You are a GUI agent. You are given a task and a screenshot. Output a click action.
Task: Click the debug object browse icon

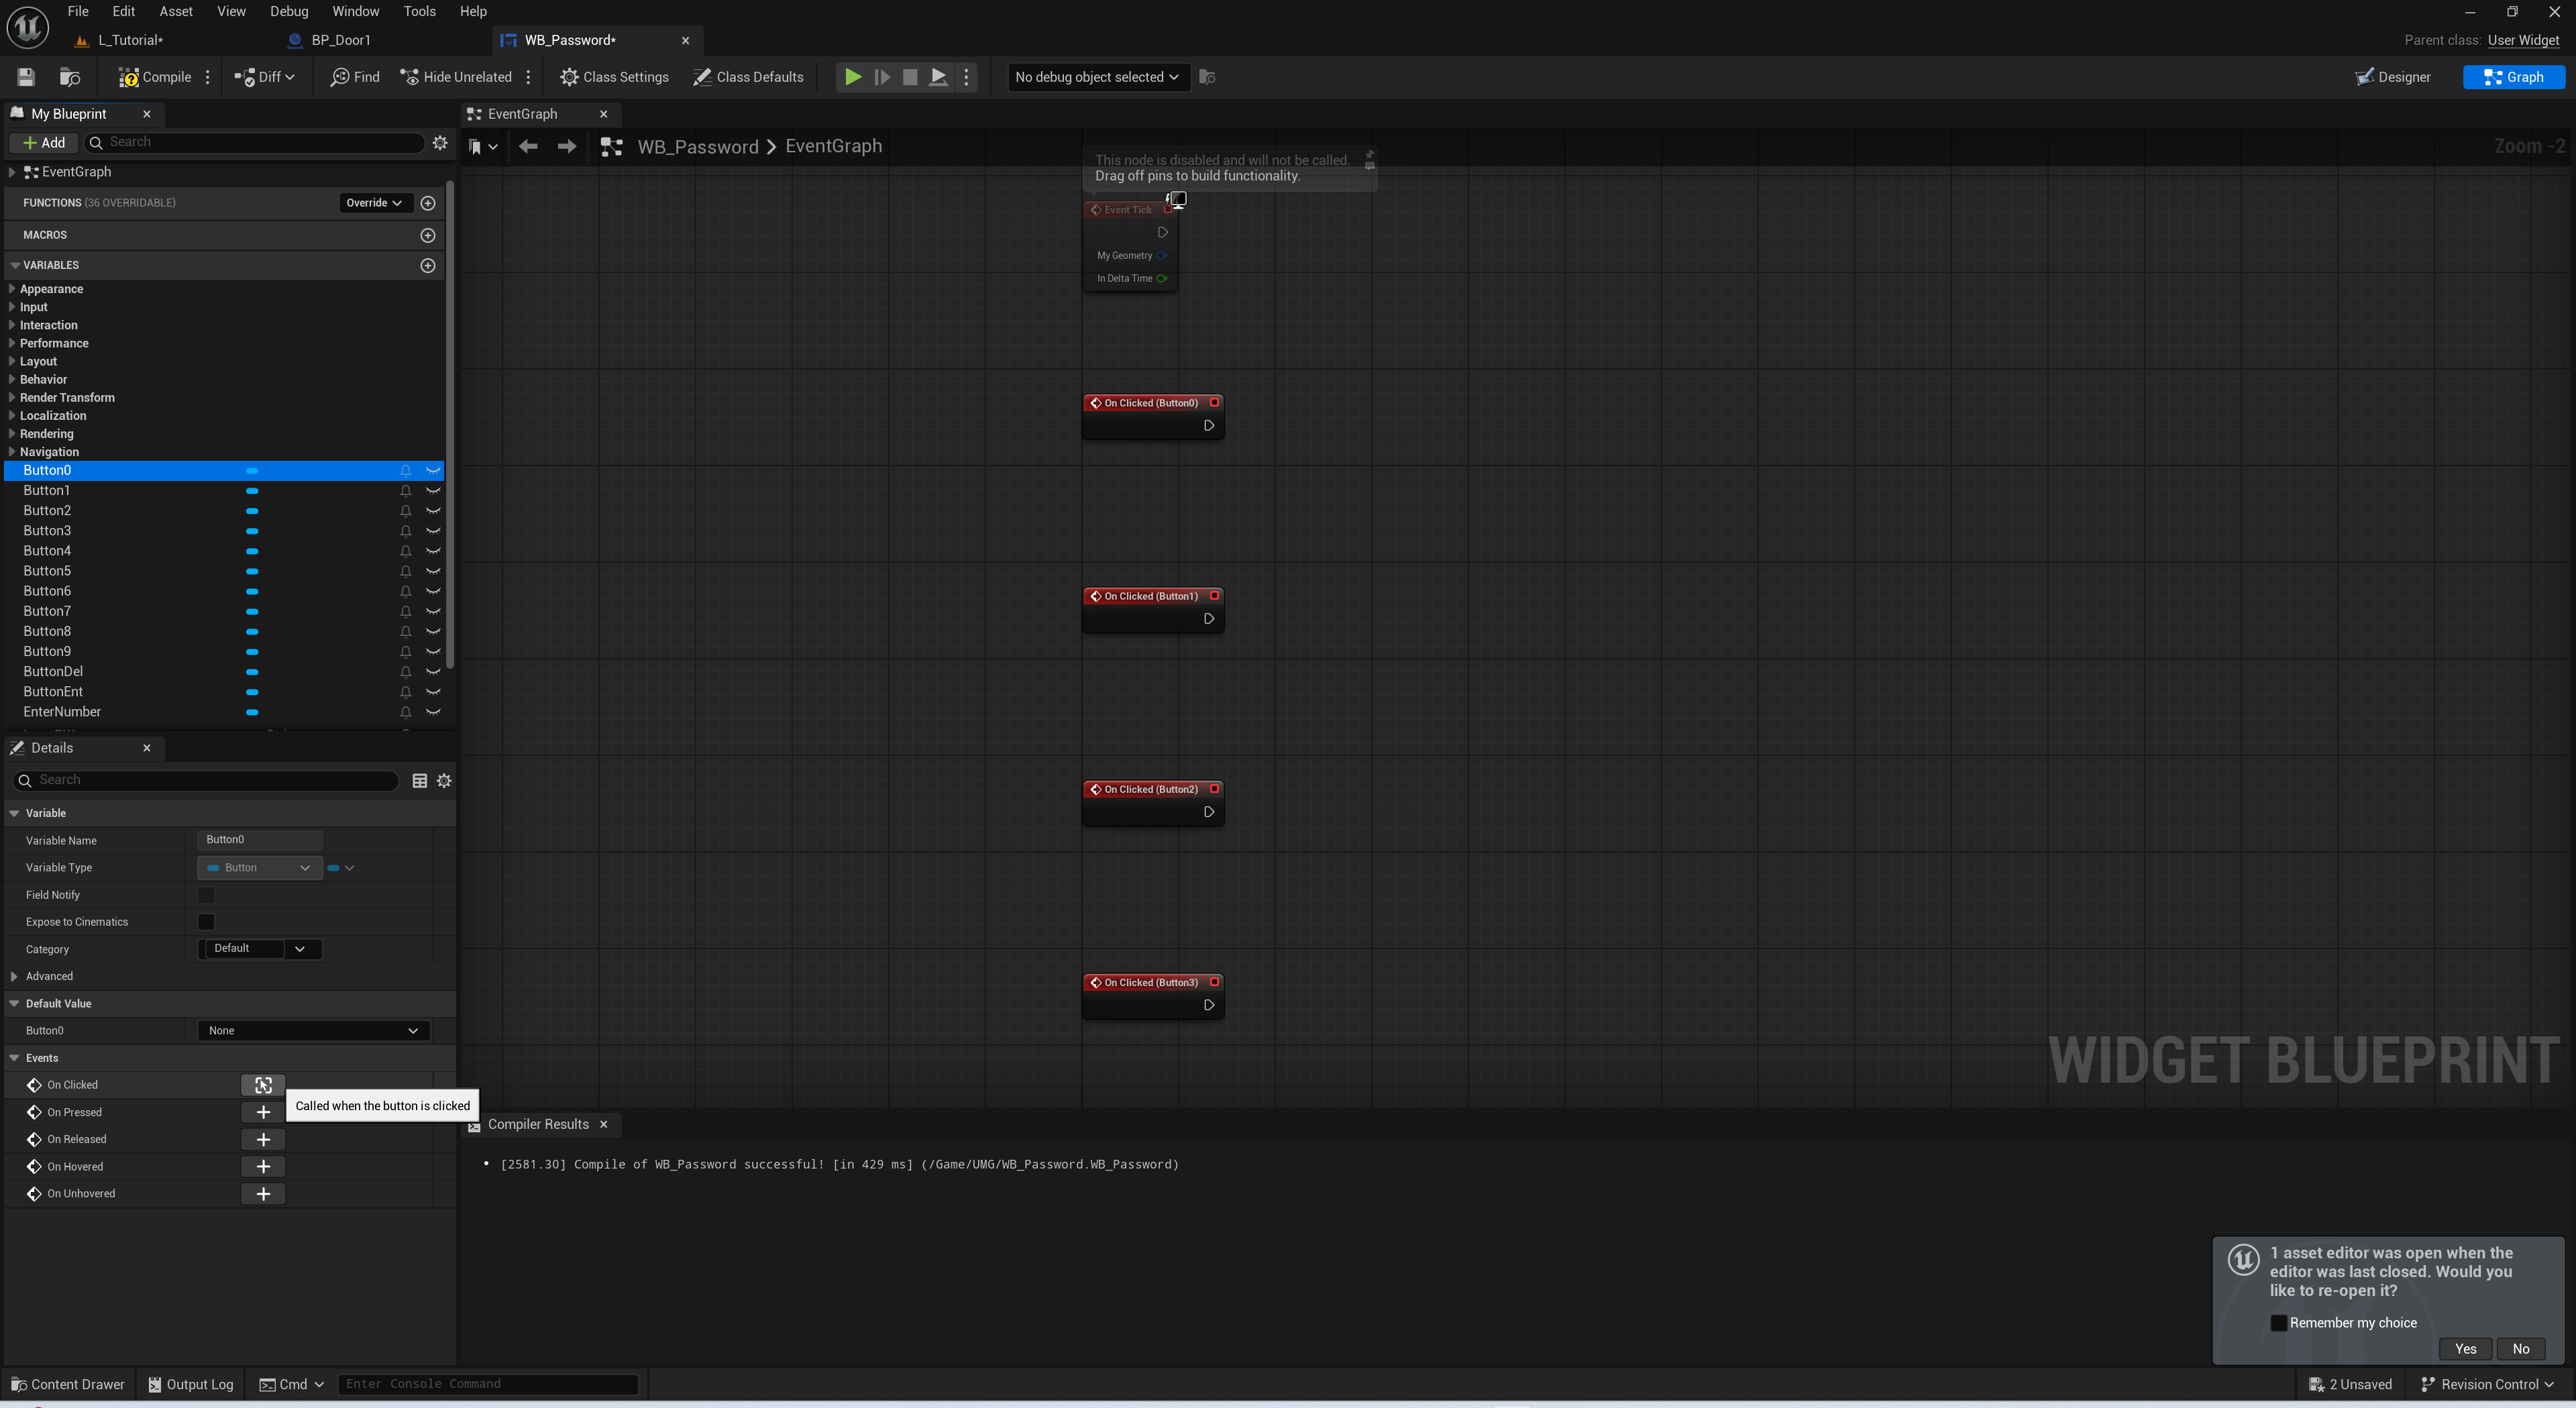point(1207,77)
